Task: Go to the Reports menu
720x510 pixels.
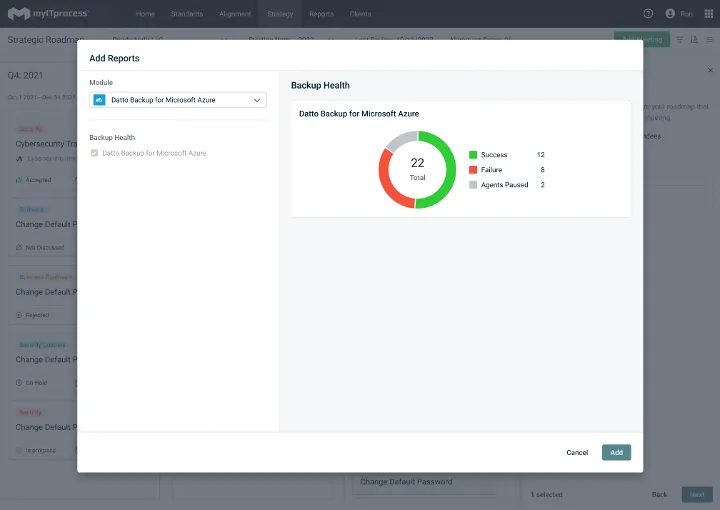Action: point(321,14)
